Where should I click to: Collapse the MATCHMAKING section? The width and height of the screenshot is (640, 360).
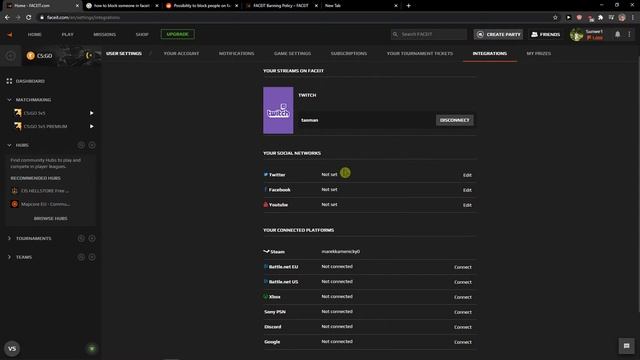click(9, 100)
